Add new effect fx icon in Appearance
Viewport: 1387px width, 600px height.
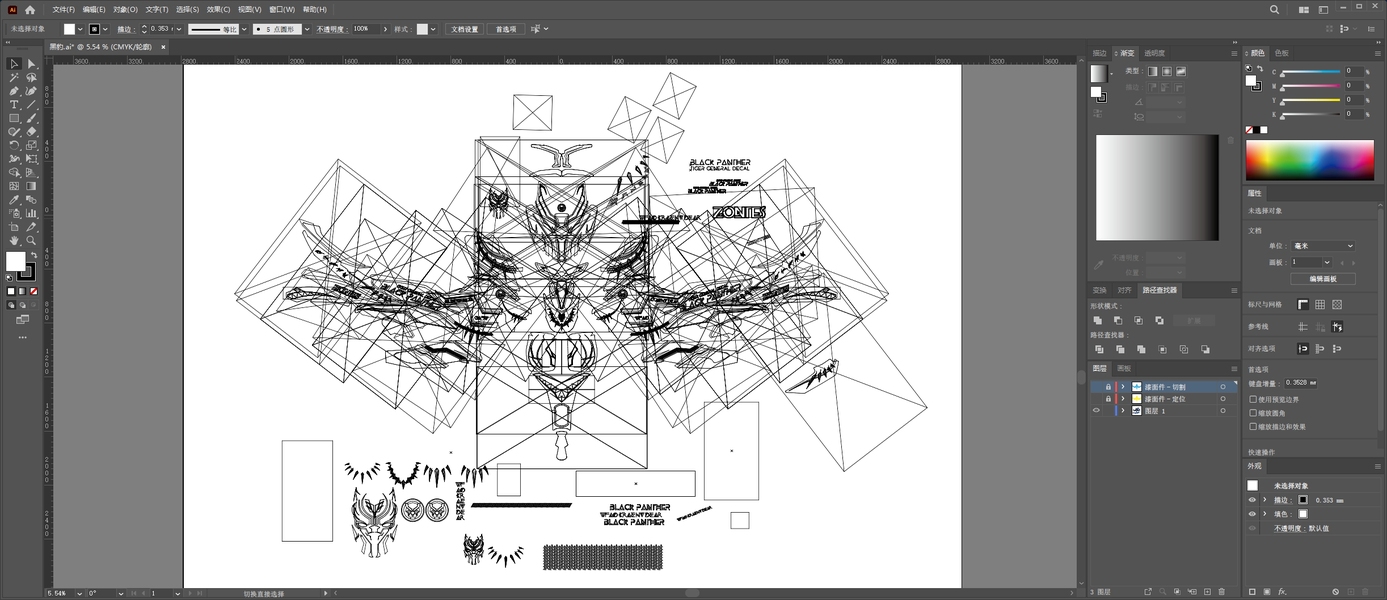1282,592
